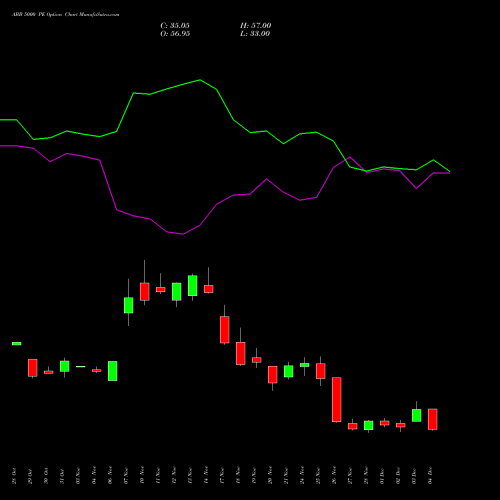Click the '31 Oct' date axis label

62,476
